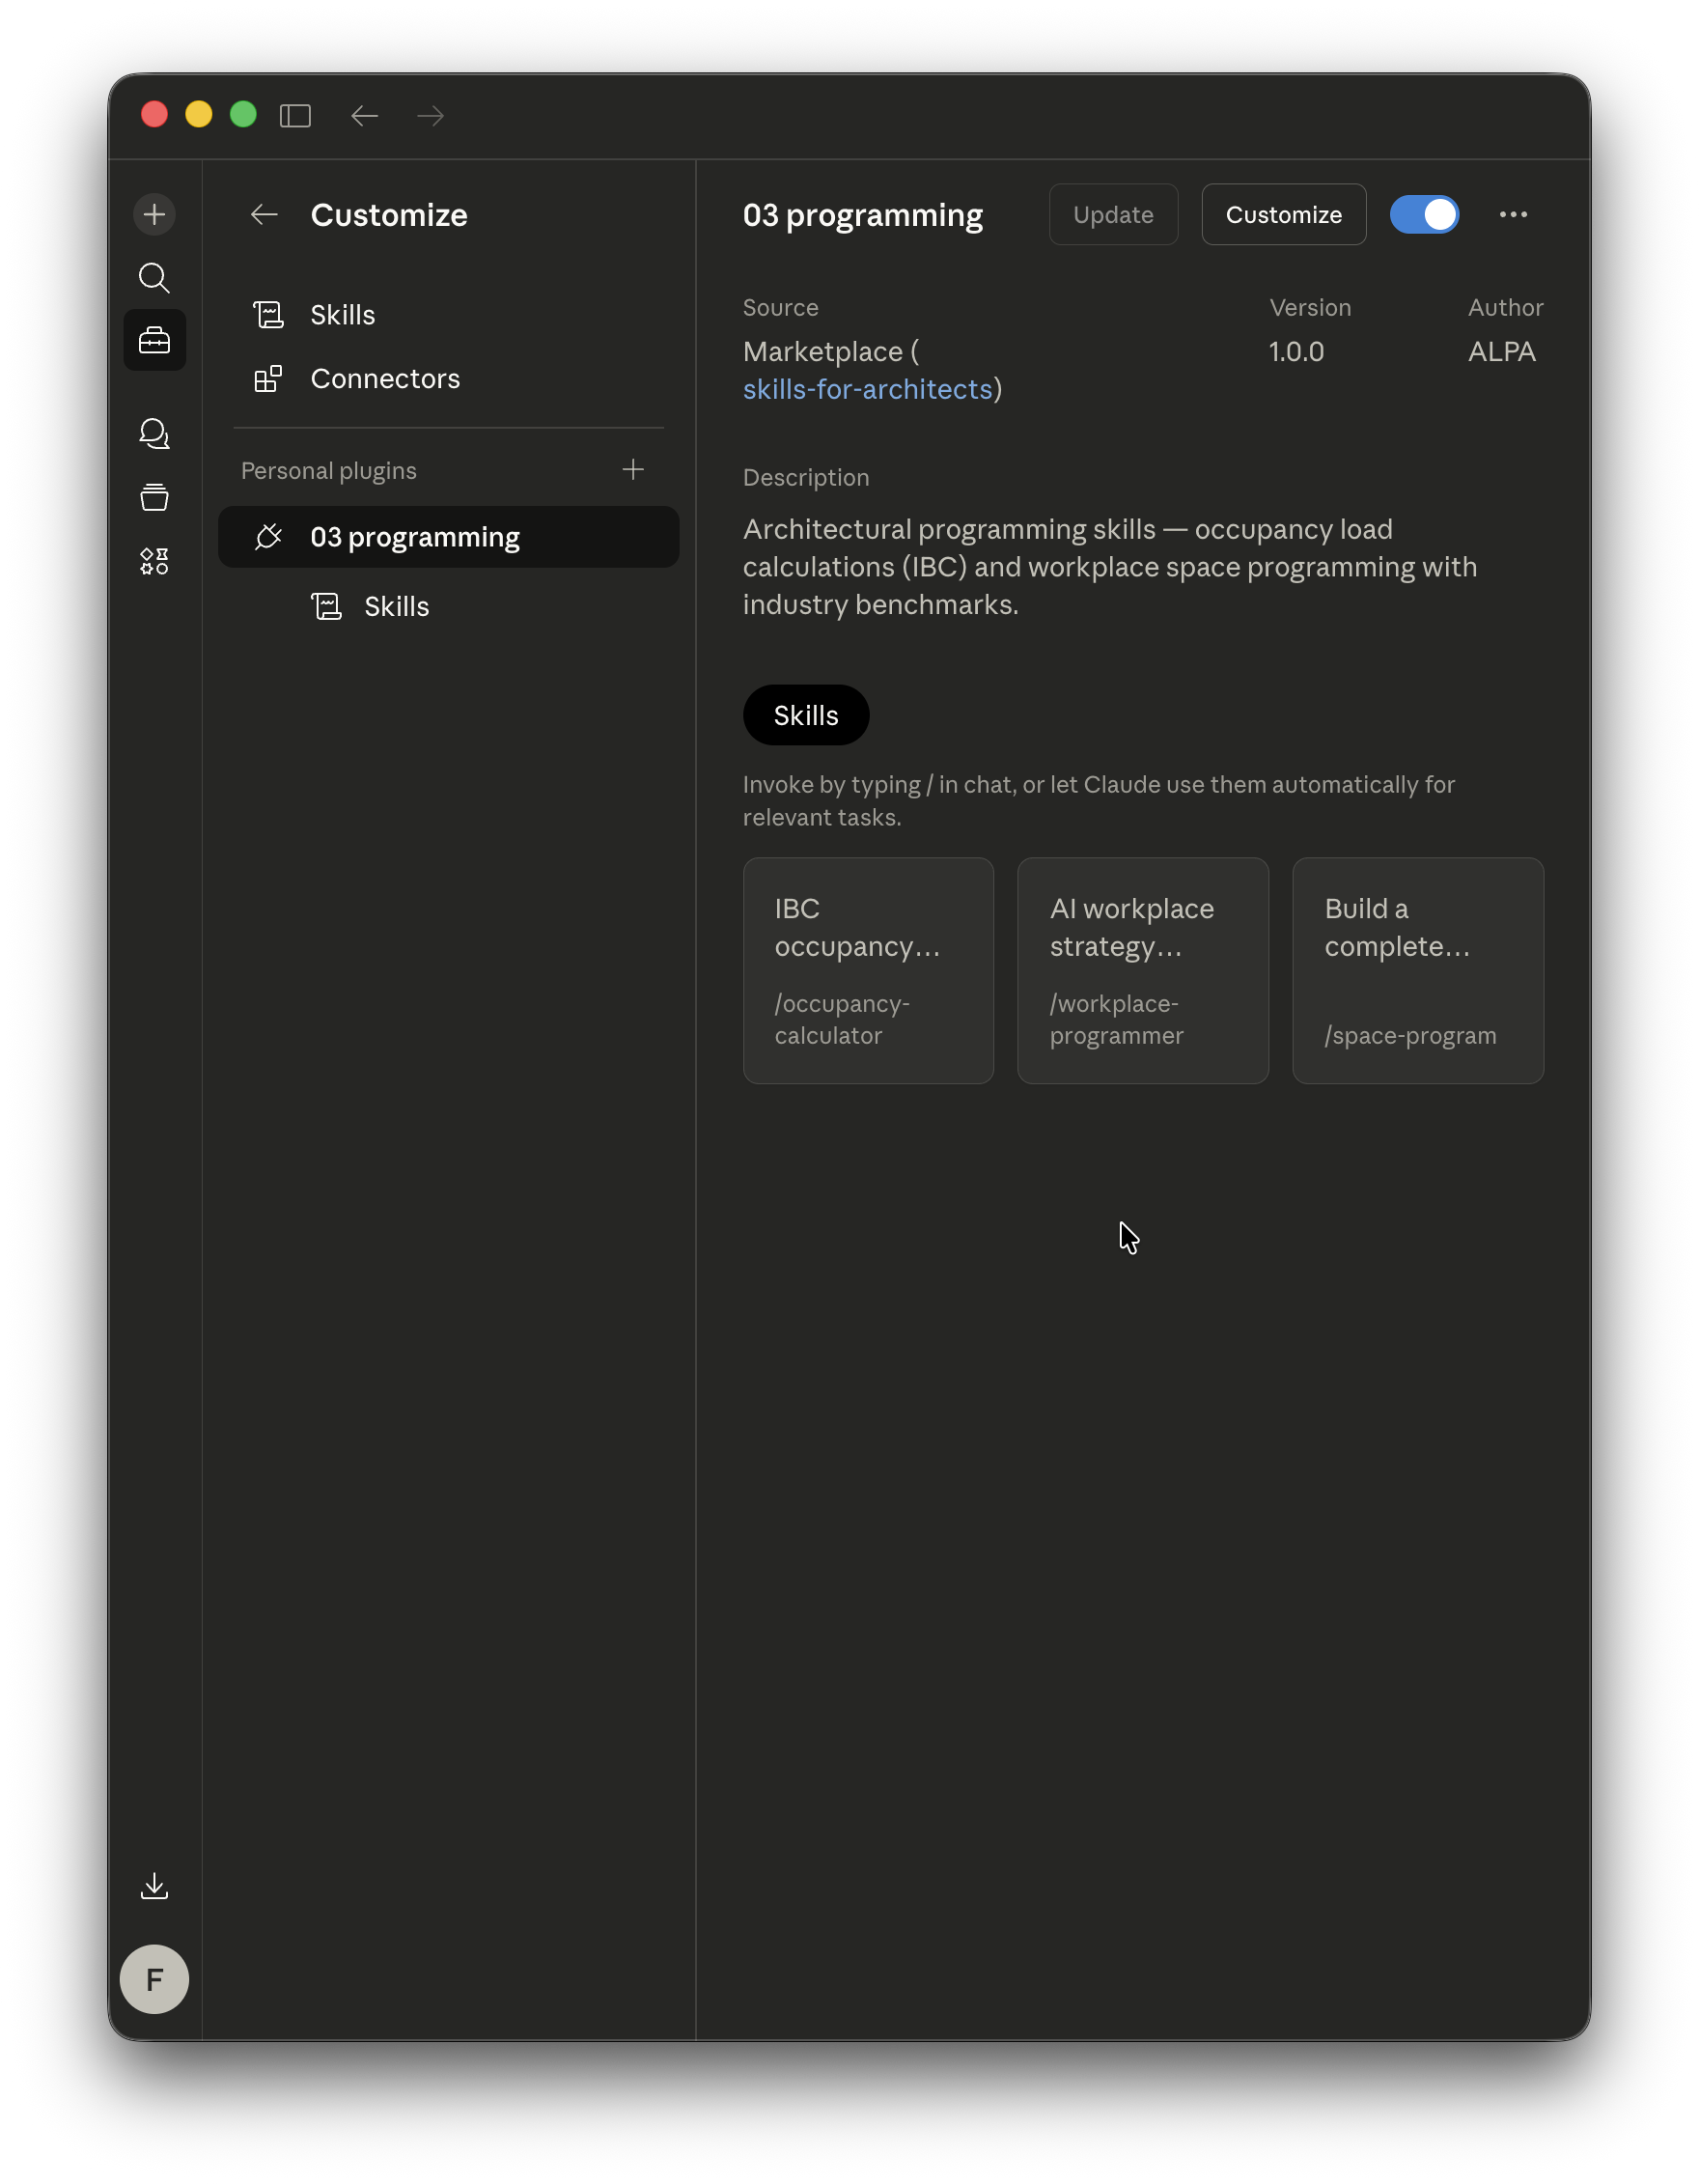Viewport: 1699px width, 2184px height.
Task: Add a personal plugin with the plus button
Action: (634, 469)
